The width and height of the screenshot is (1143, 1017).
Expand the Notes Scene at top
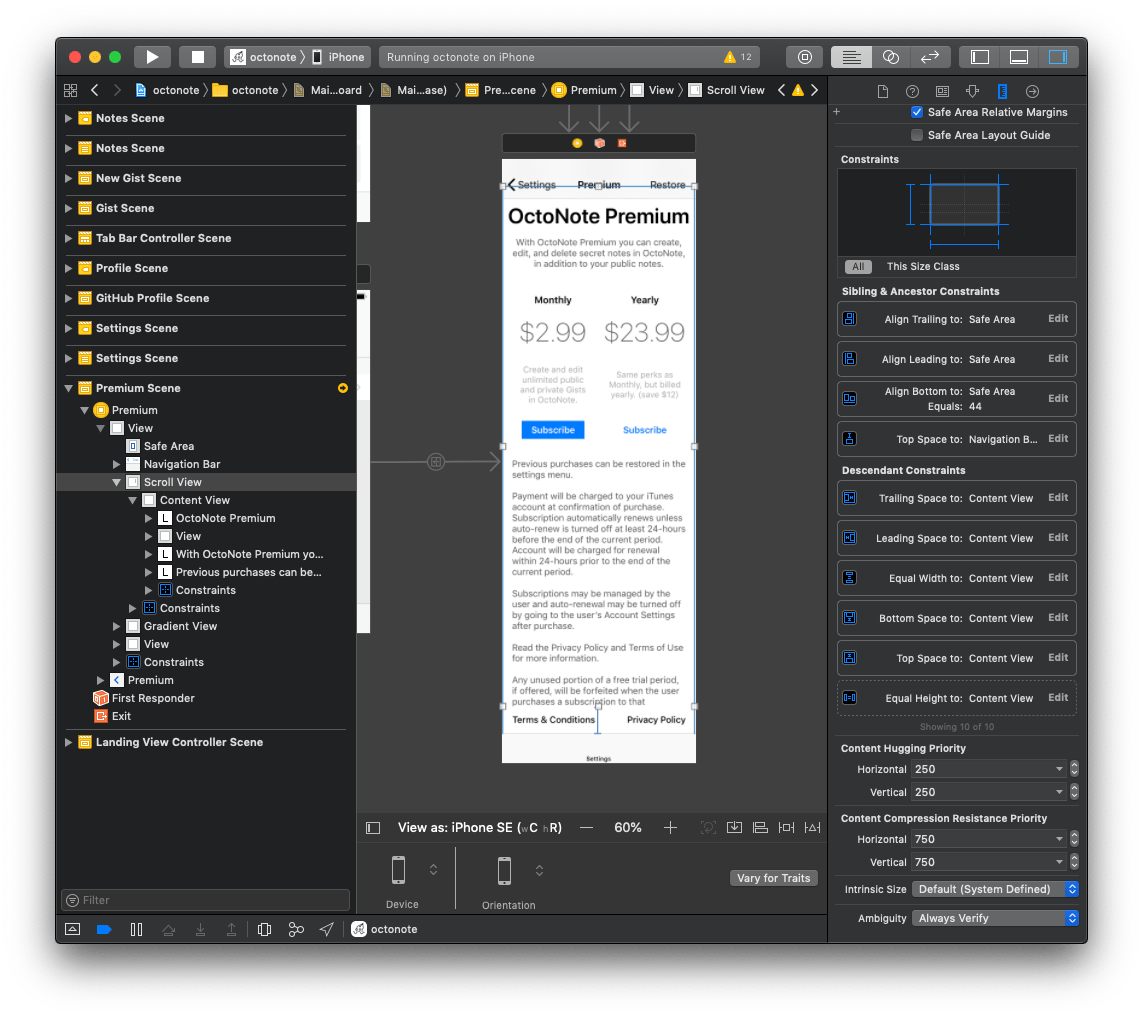[x=69, y=118]
